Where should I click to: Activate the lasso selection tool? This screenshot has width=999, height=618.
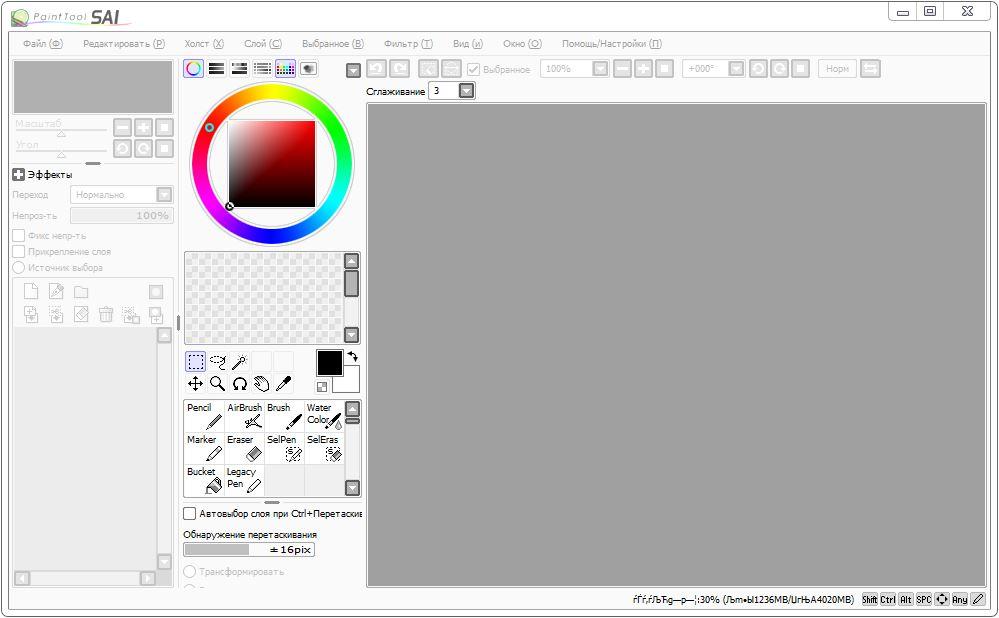(x=217, y=362)
